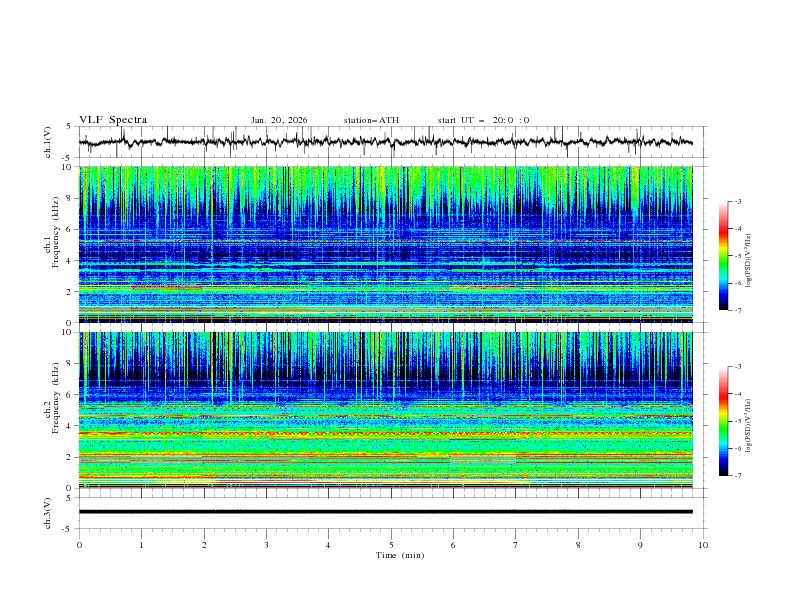Click time axis tick label "9"

[640, 545]
